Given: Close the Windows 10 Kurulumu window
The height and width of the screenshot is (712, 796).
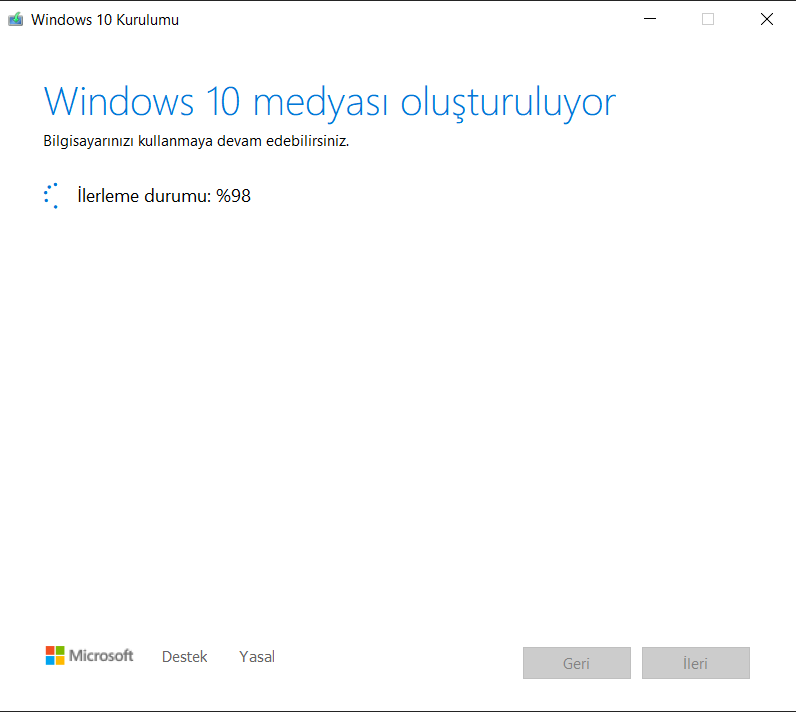Looking at the screenshot, I should [x=767, y=19].
